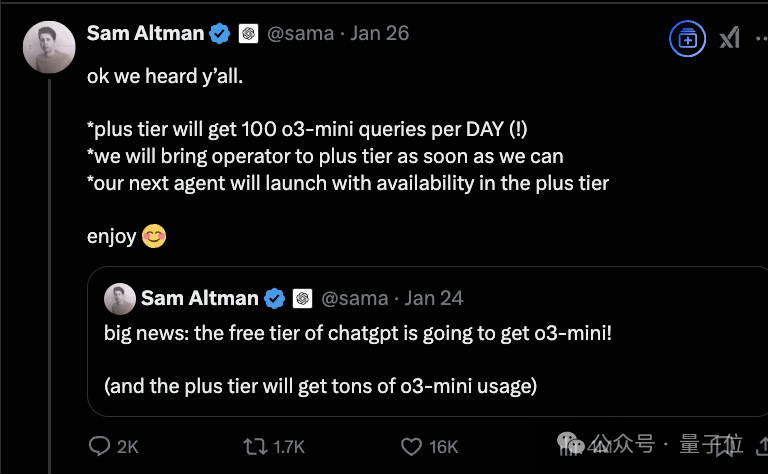
Task: Open the small avatar in the quoted tweet
Action: point(119,298)
